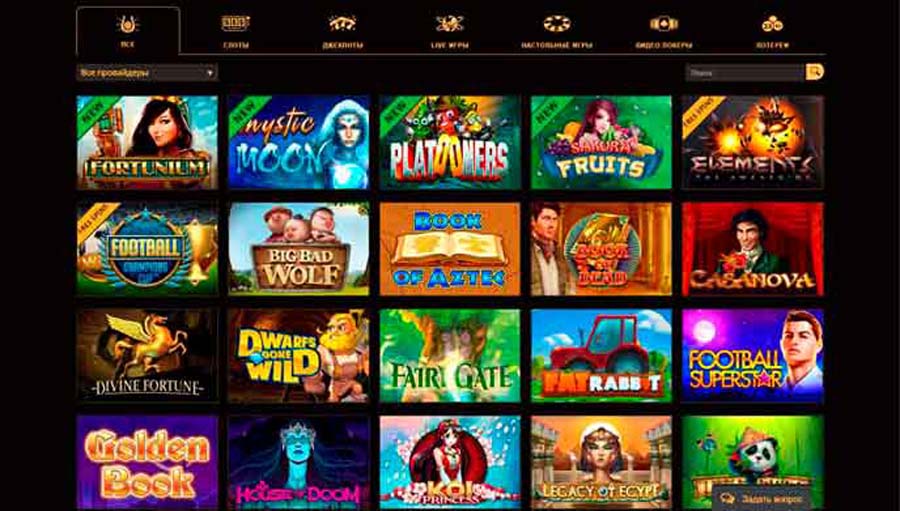The image size is (900, 511).
Task: Open the ask a question chat button
Action: pyautogui.click(x=762, y=498)
